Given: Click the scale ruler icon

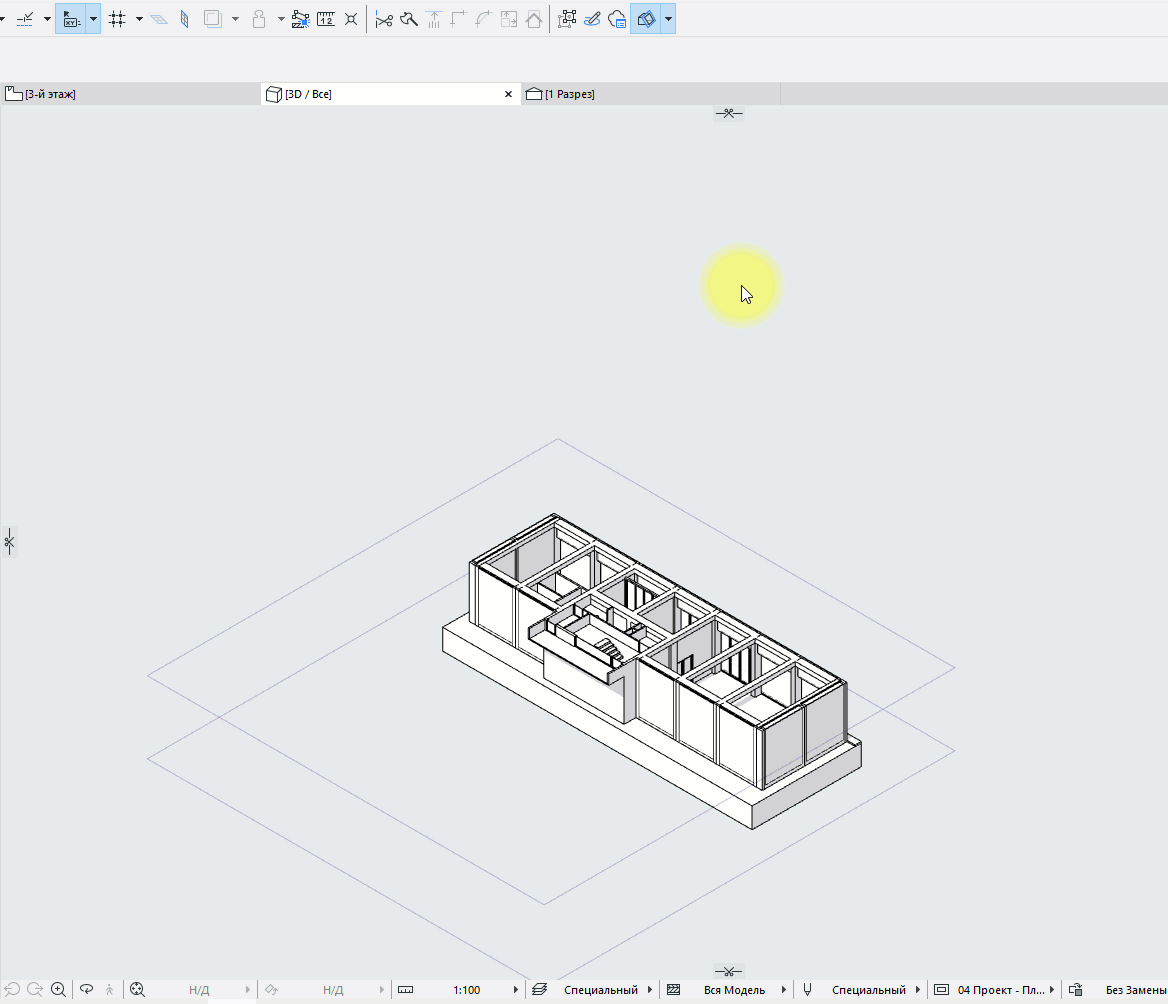Looking at the screenshot, I should click(x=405, y=990).
